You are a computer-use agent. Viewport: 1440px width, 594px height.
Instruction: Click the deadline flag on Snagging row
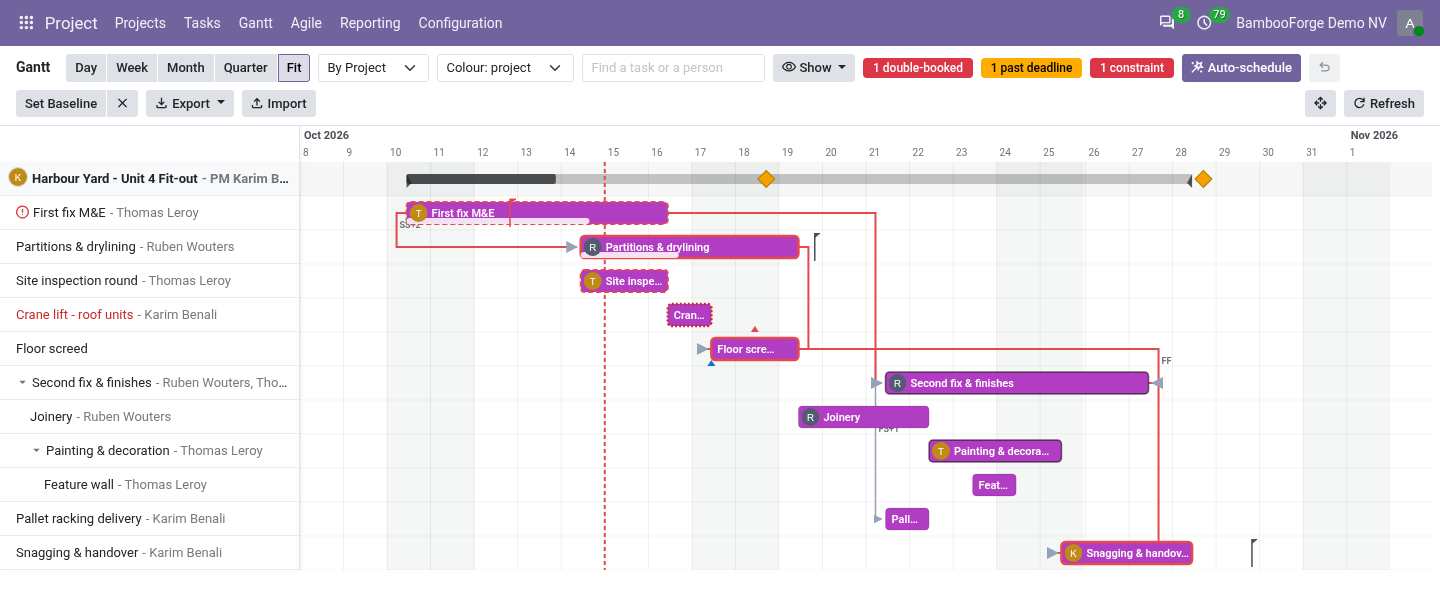click(x=1253, y=553)
